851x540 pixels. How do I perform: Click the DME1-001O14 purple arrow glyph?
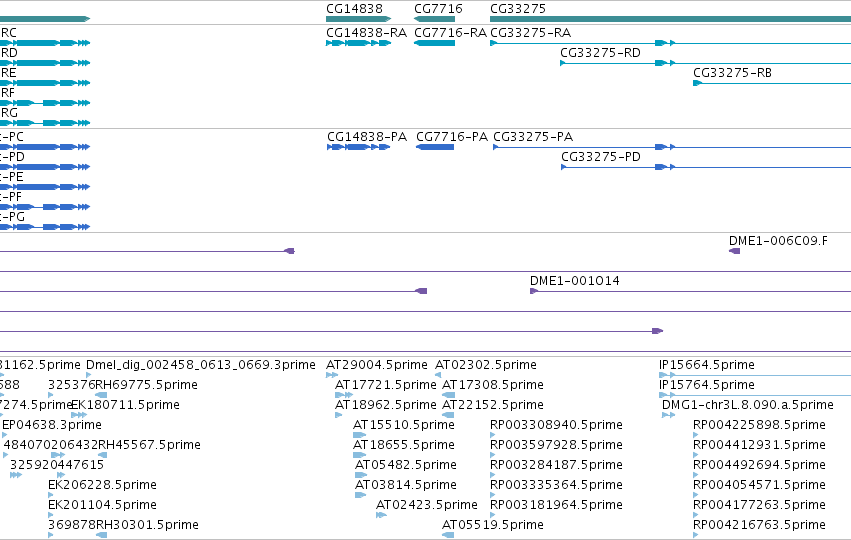534,291
